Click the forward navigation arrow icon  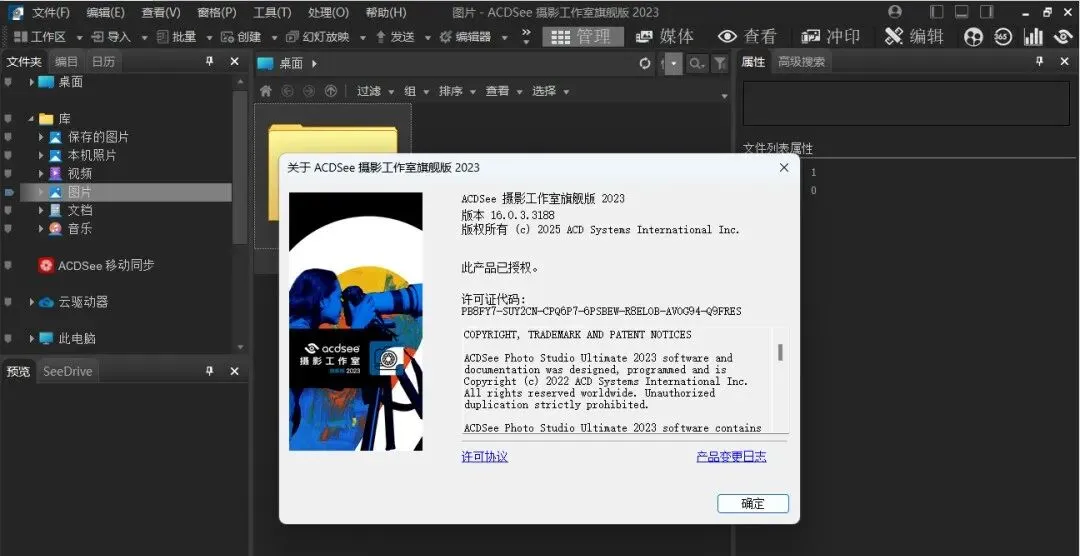[309, 91]
